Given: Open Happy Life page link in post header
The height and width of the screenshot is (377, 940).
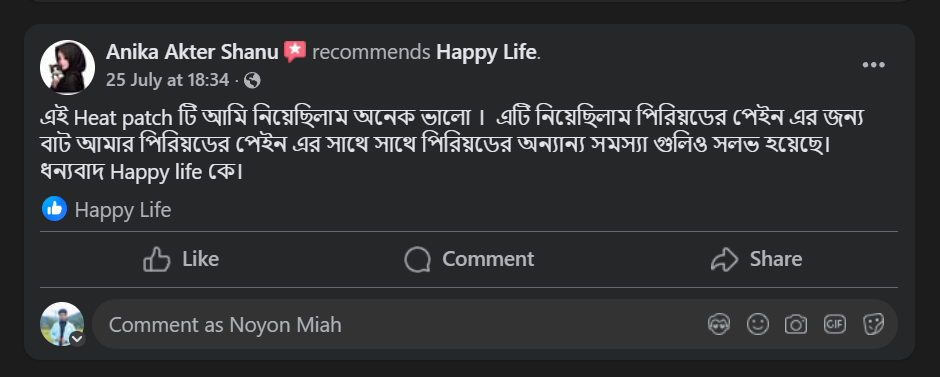Looking at the screenshot, I should pyautogui.click(x=486, y=52).
